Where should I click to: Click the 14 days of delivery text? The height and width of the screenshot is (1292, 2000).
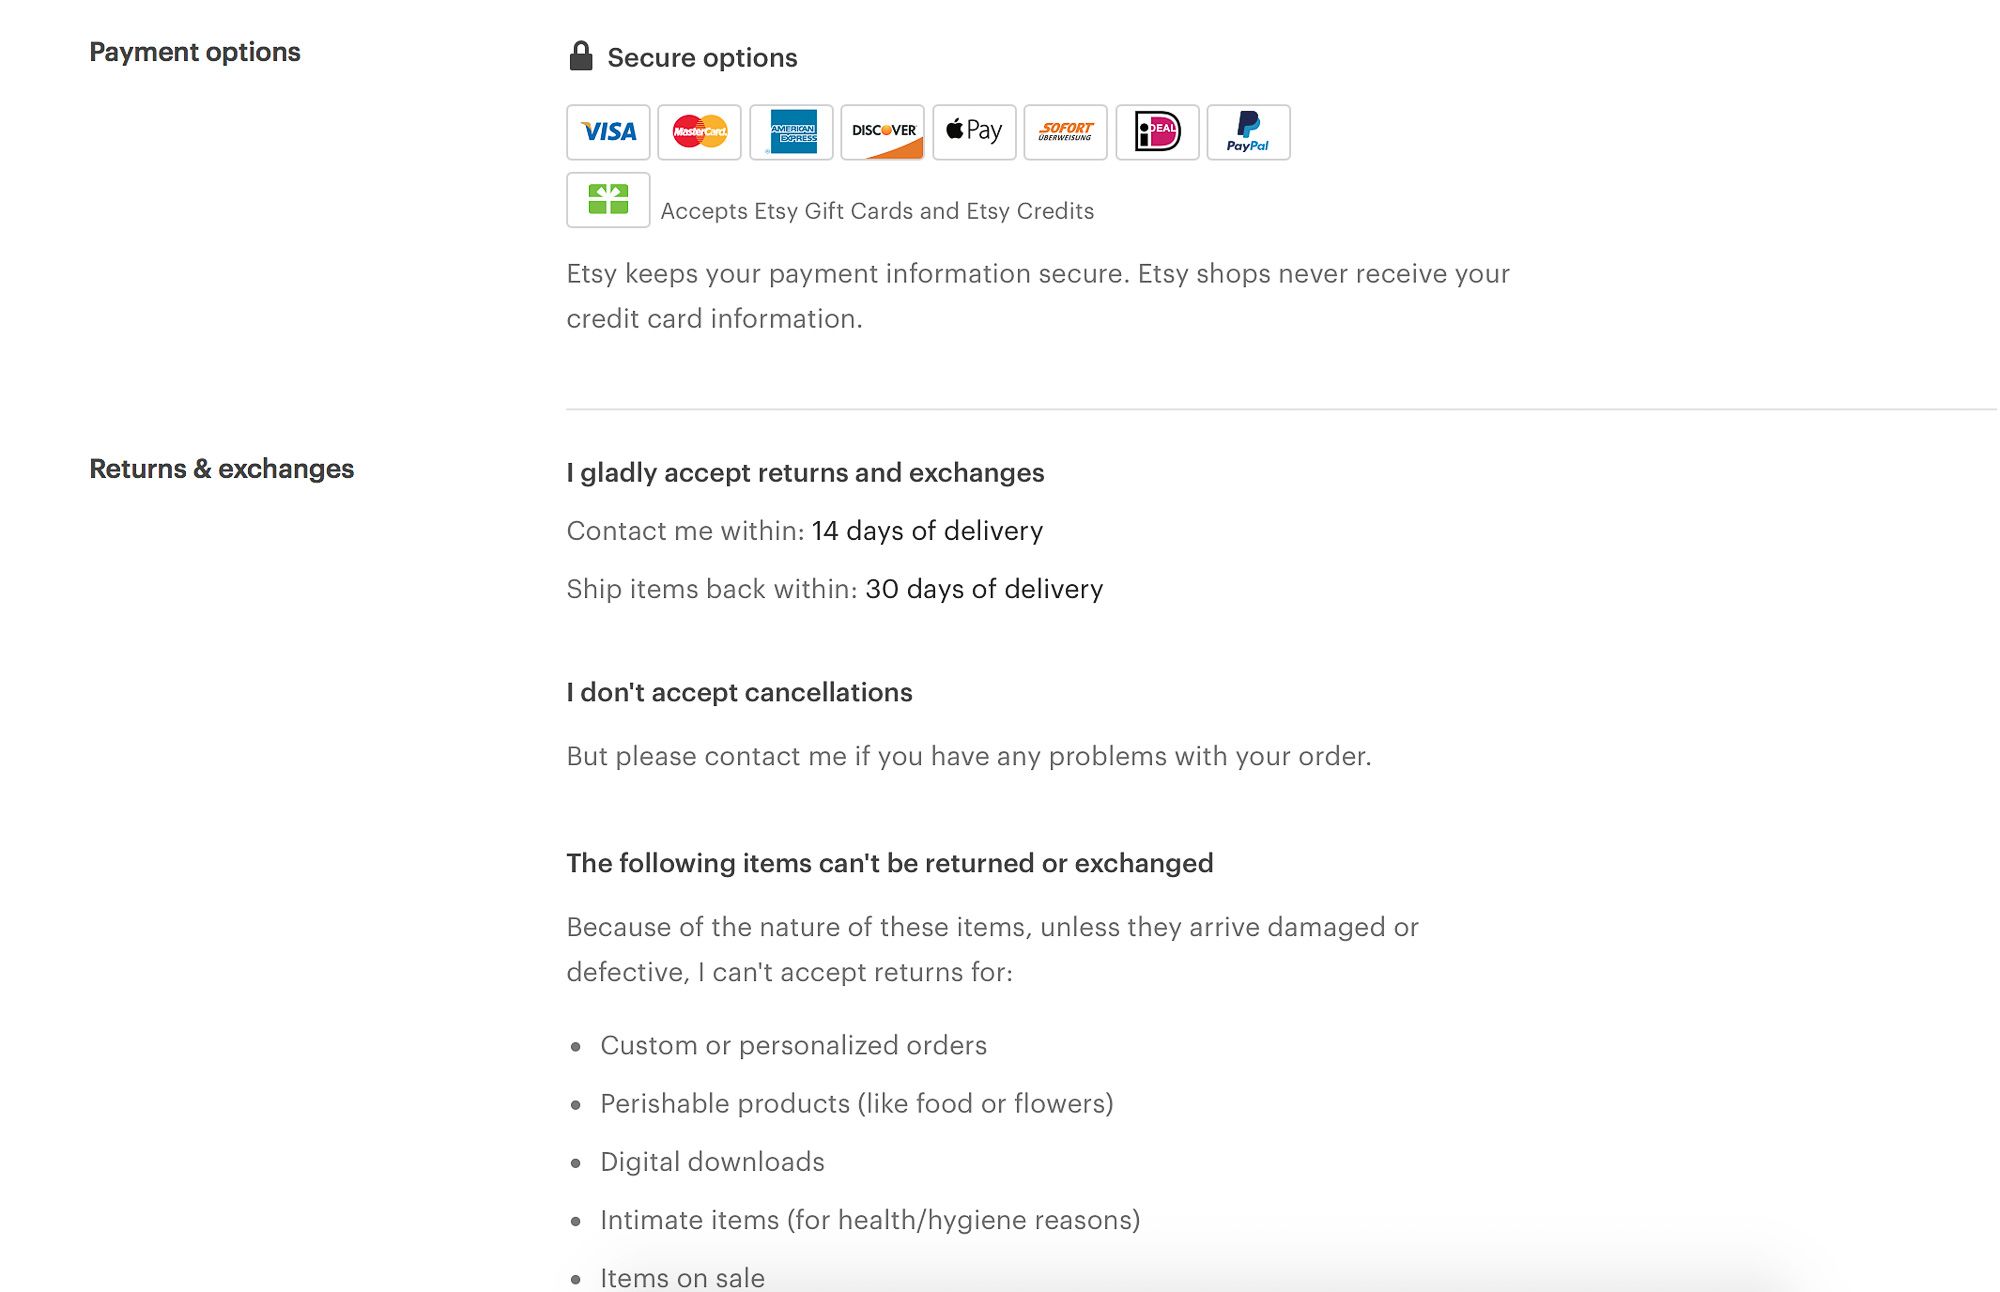pyautogui.click(x=927, y=530)
